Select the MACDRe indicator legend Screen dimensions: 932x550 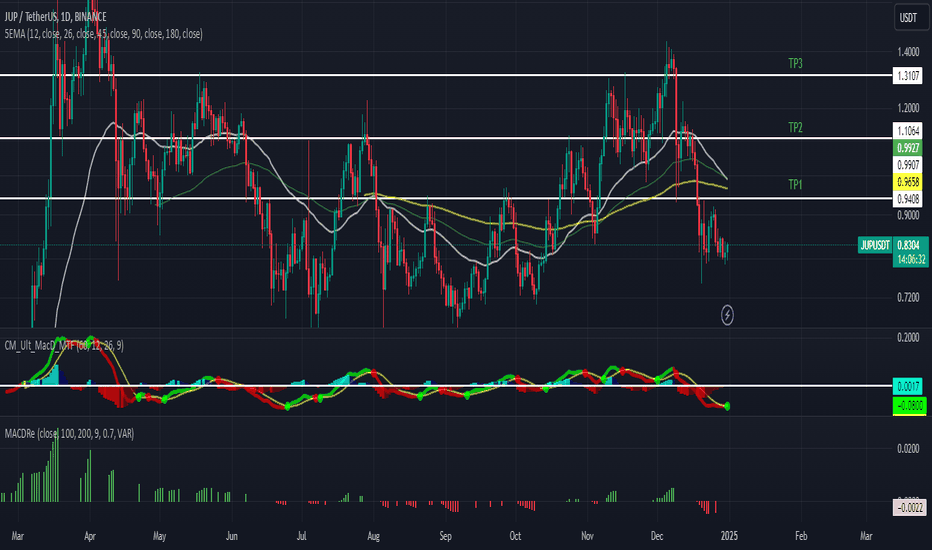[x=69, y=433]
